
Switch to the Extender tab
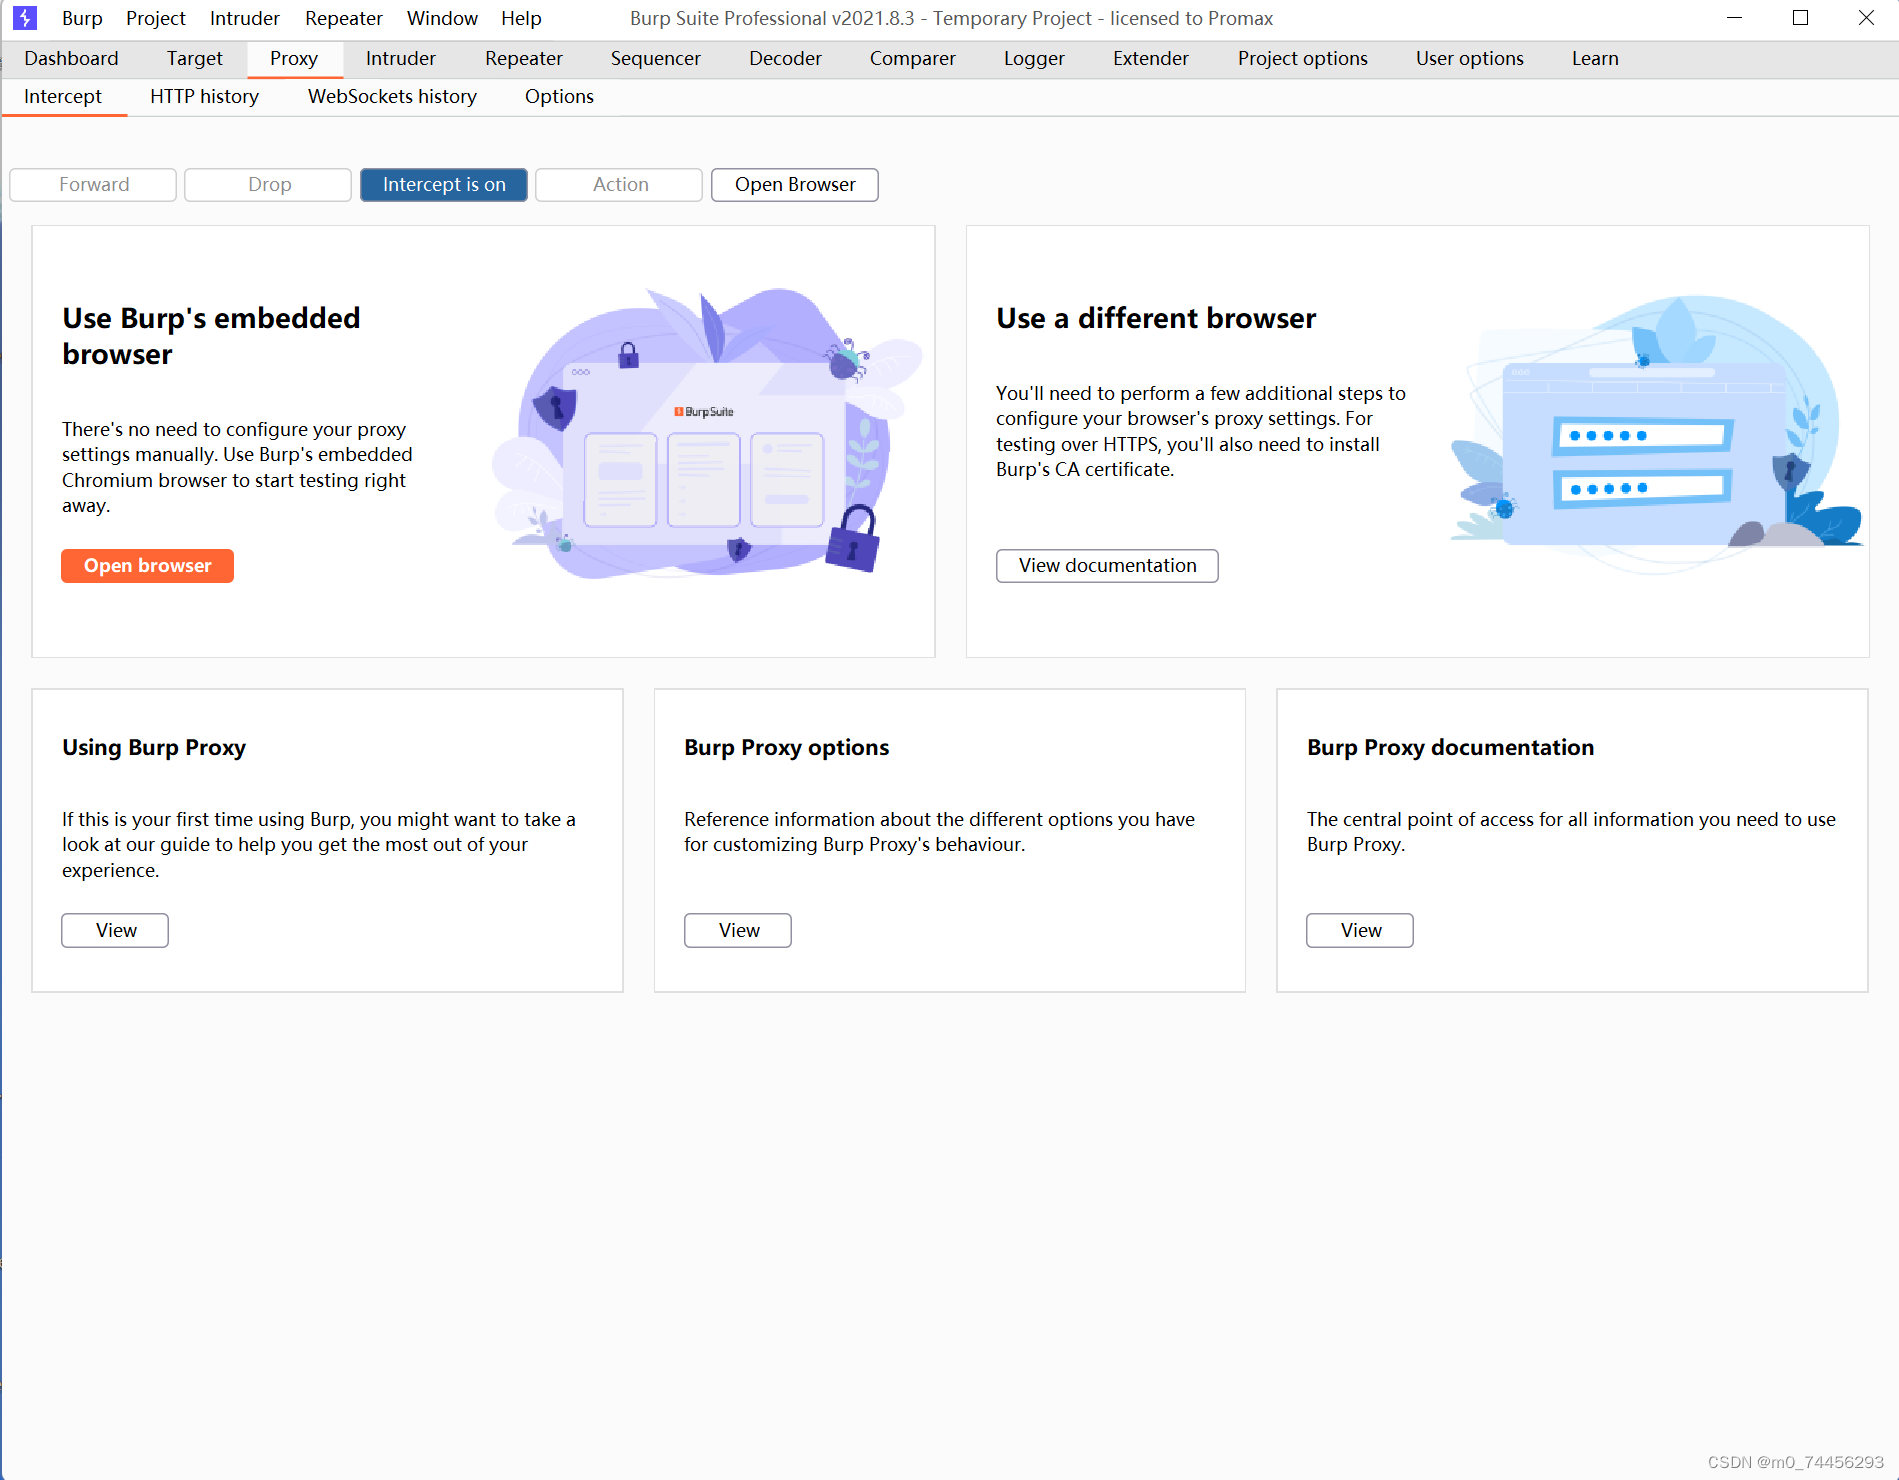point(1151,58)
